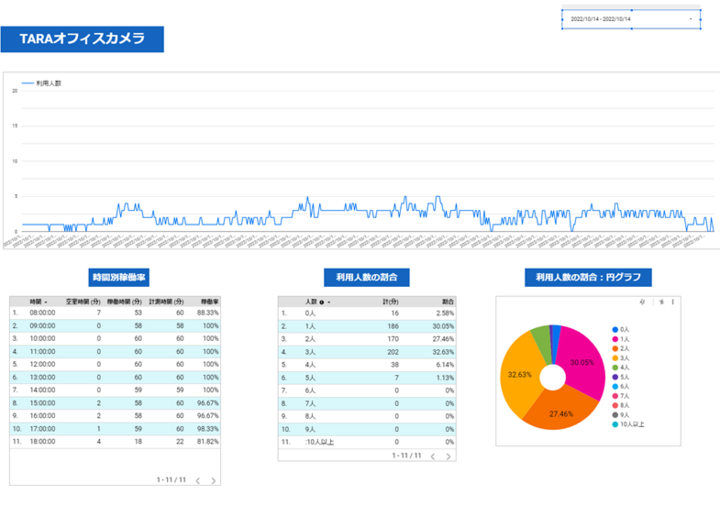Click the TARAオフィスカメラ title banner
Screen dimensions: 720x505
tap(82, 39)
